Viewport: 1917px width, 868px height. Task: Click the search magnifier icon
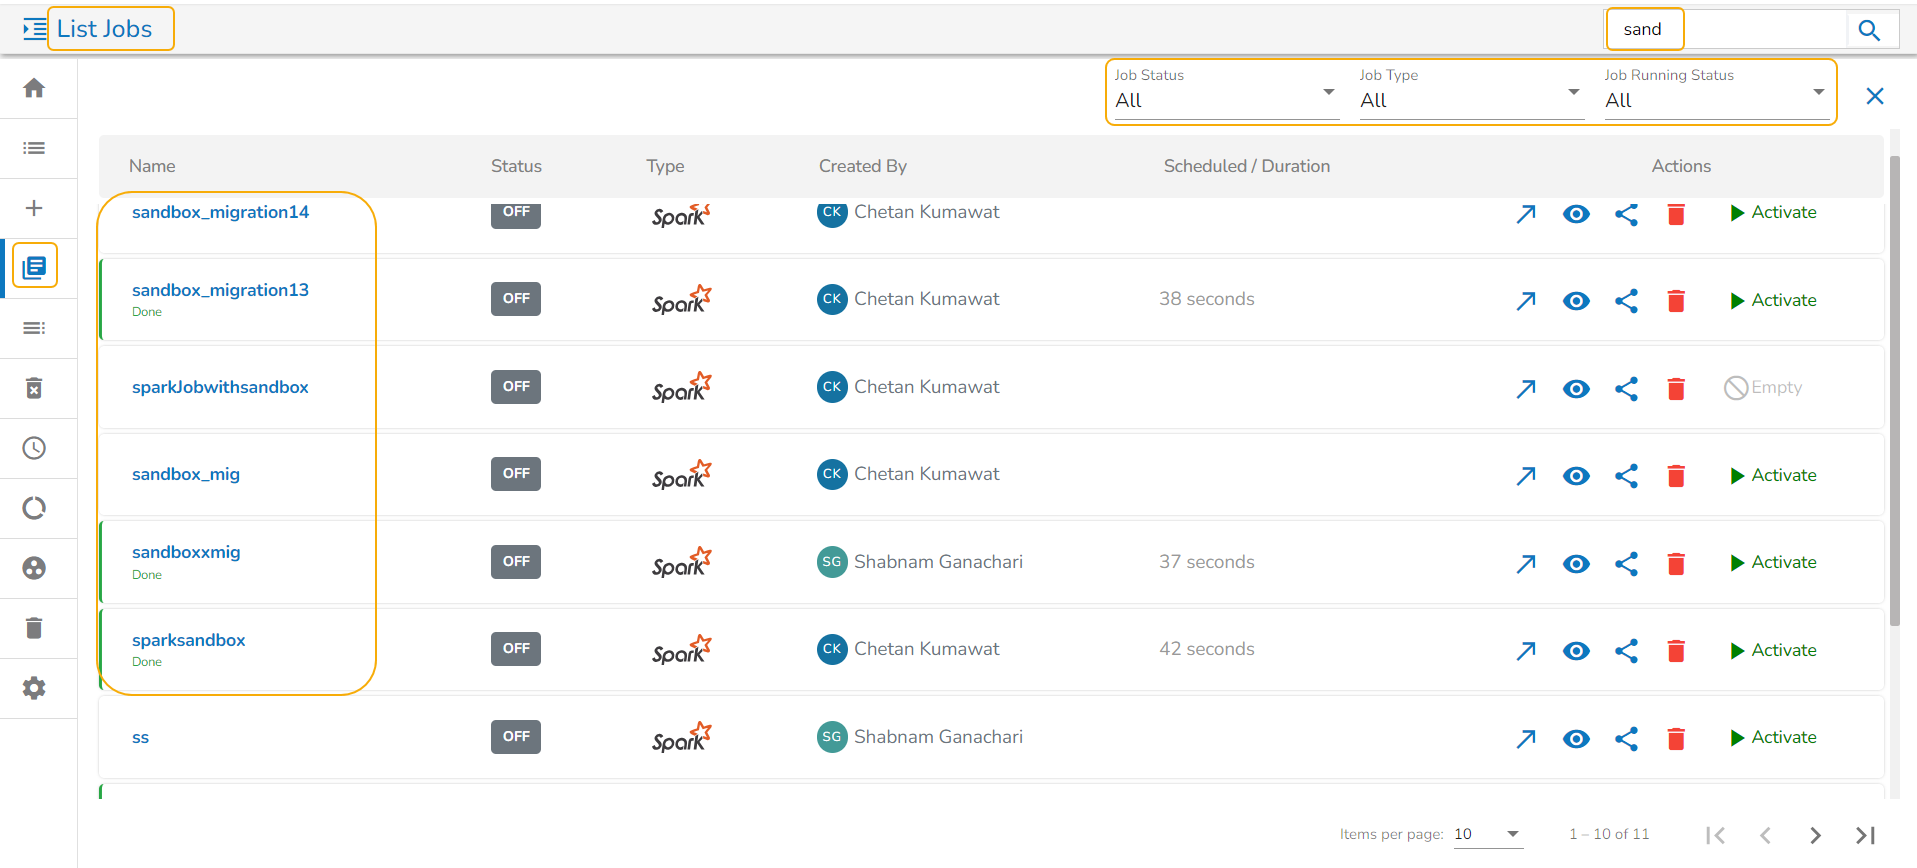pyautogui.click(x=1868, y=30)
